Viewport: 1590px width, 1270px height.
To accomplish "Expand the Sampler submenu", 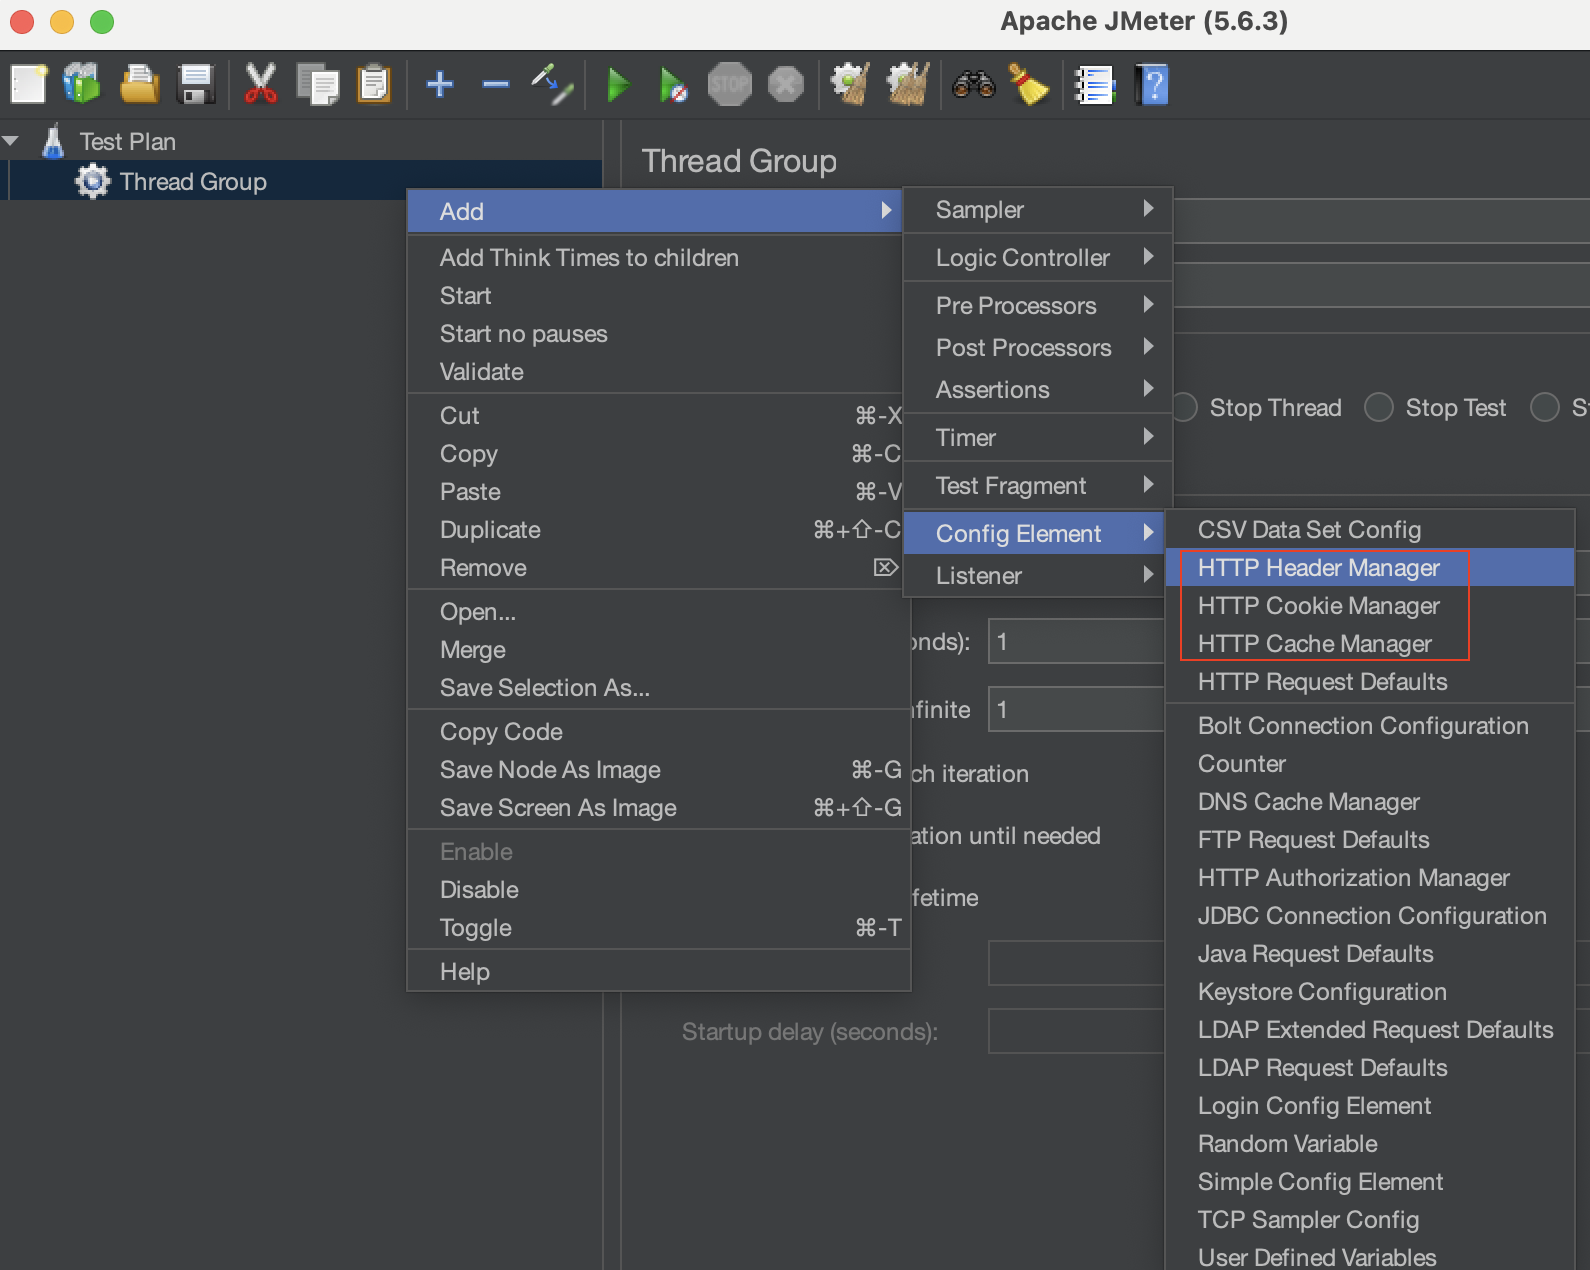I will point(1037,210).
